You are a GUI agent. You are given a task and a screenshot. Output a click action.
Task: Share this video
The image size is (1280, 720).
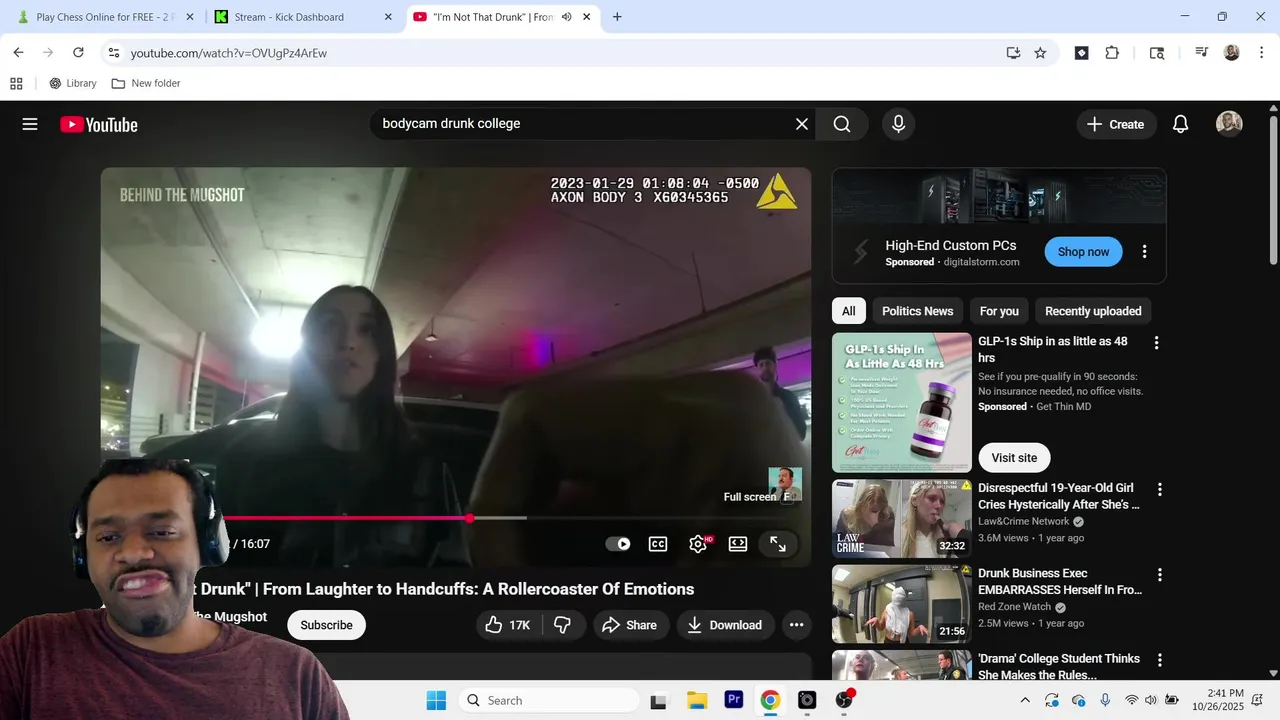pyautogui.click(x=630, y=625)
